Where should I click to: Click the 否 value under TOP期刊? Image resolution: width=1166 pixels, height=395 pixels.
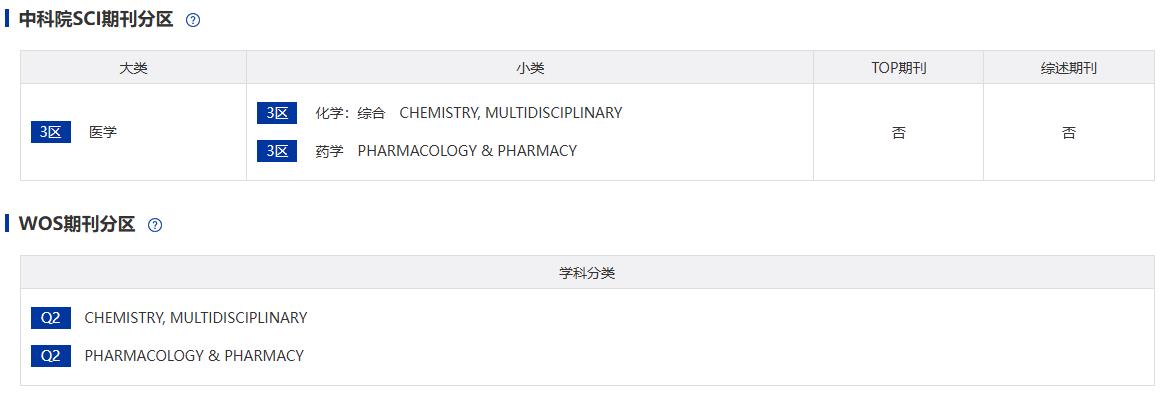click(898, 133)
